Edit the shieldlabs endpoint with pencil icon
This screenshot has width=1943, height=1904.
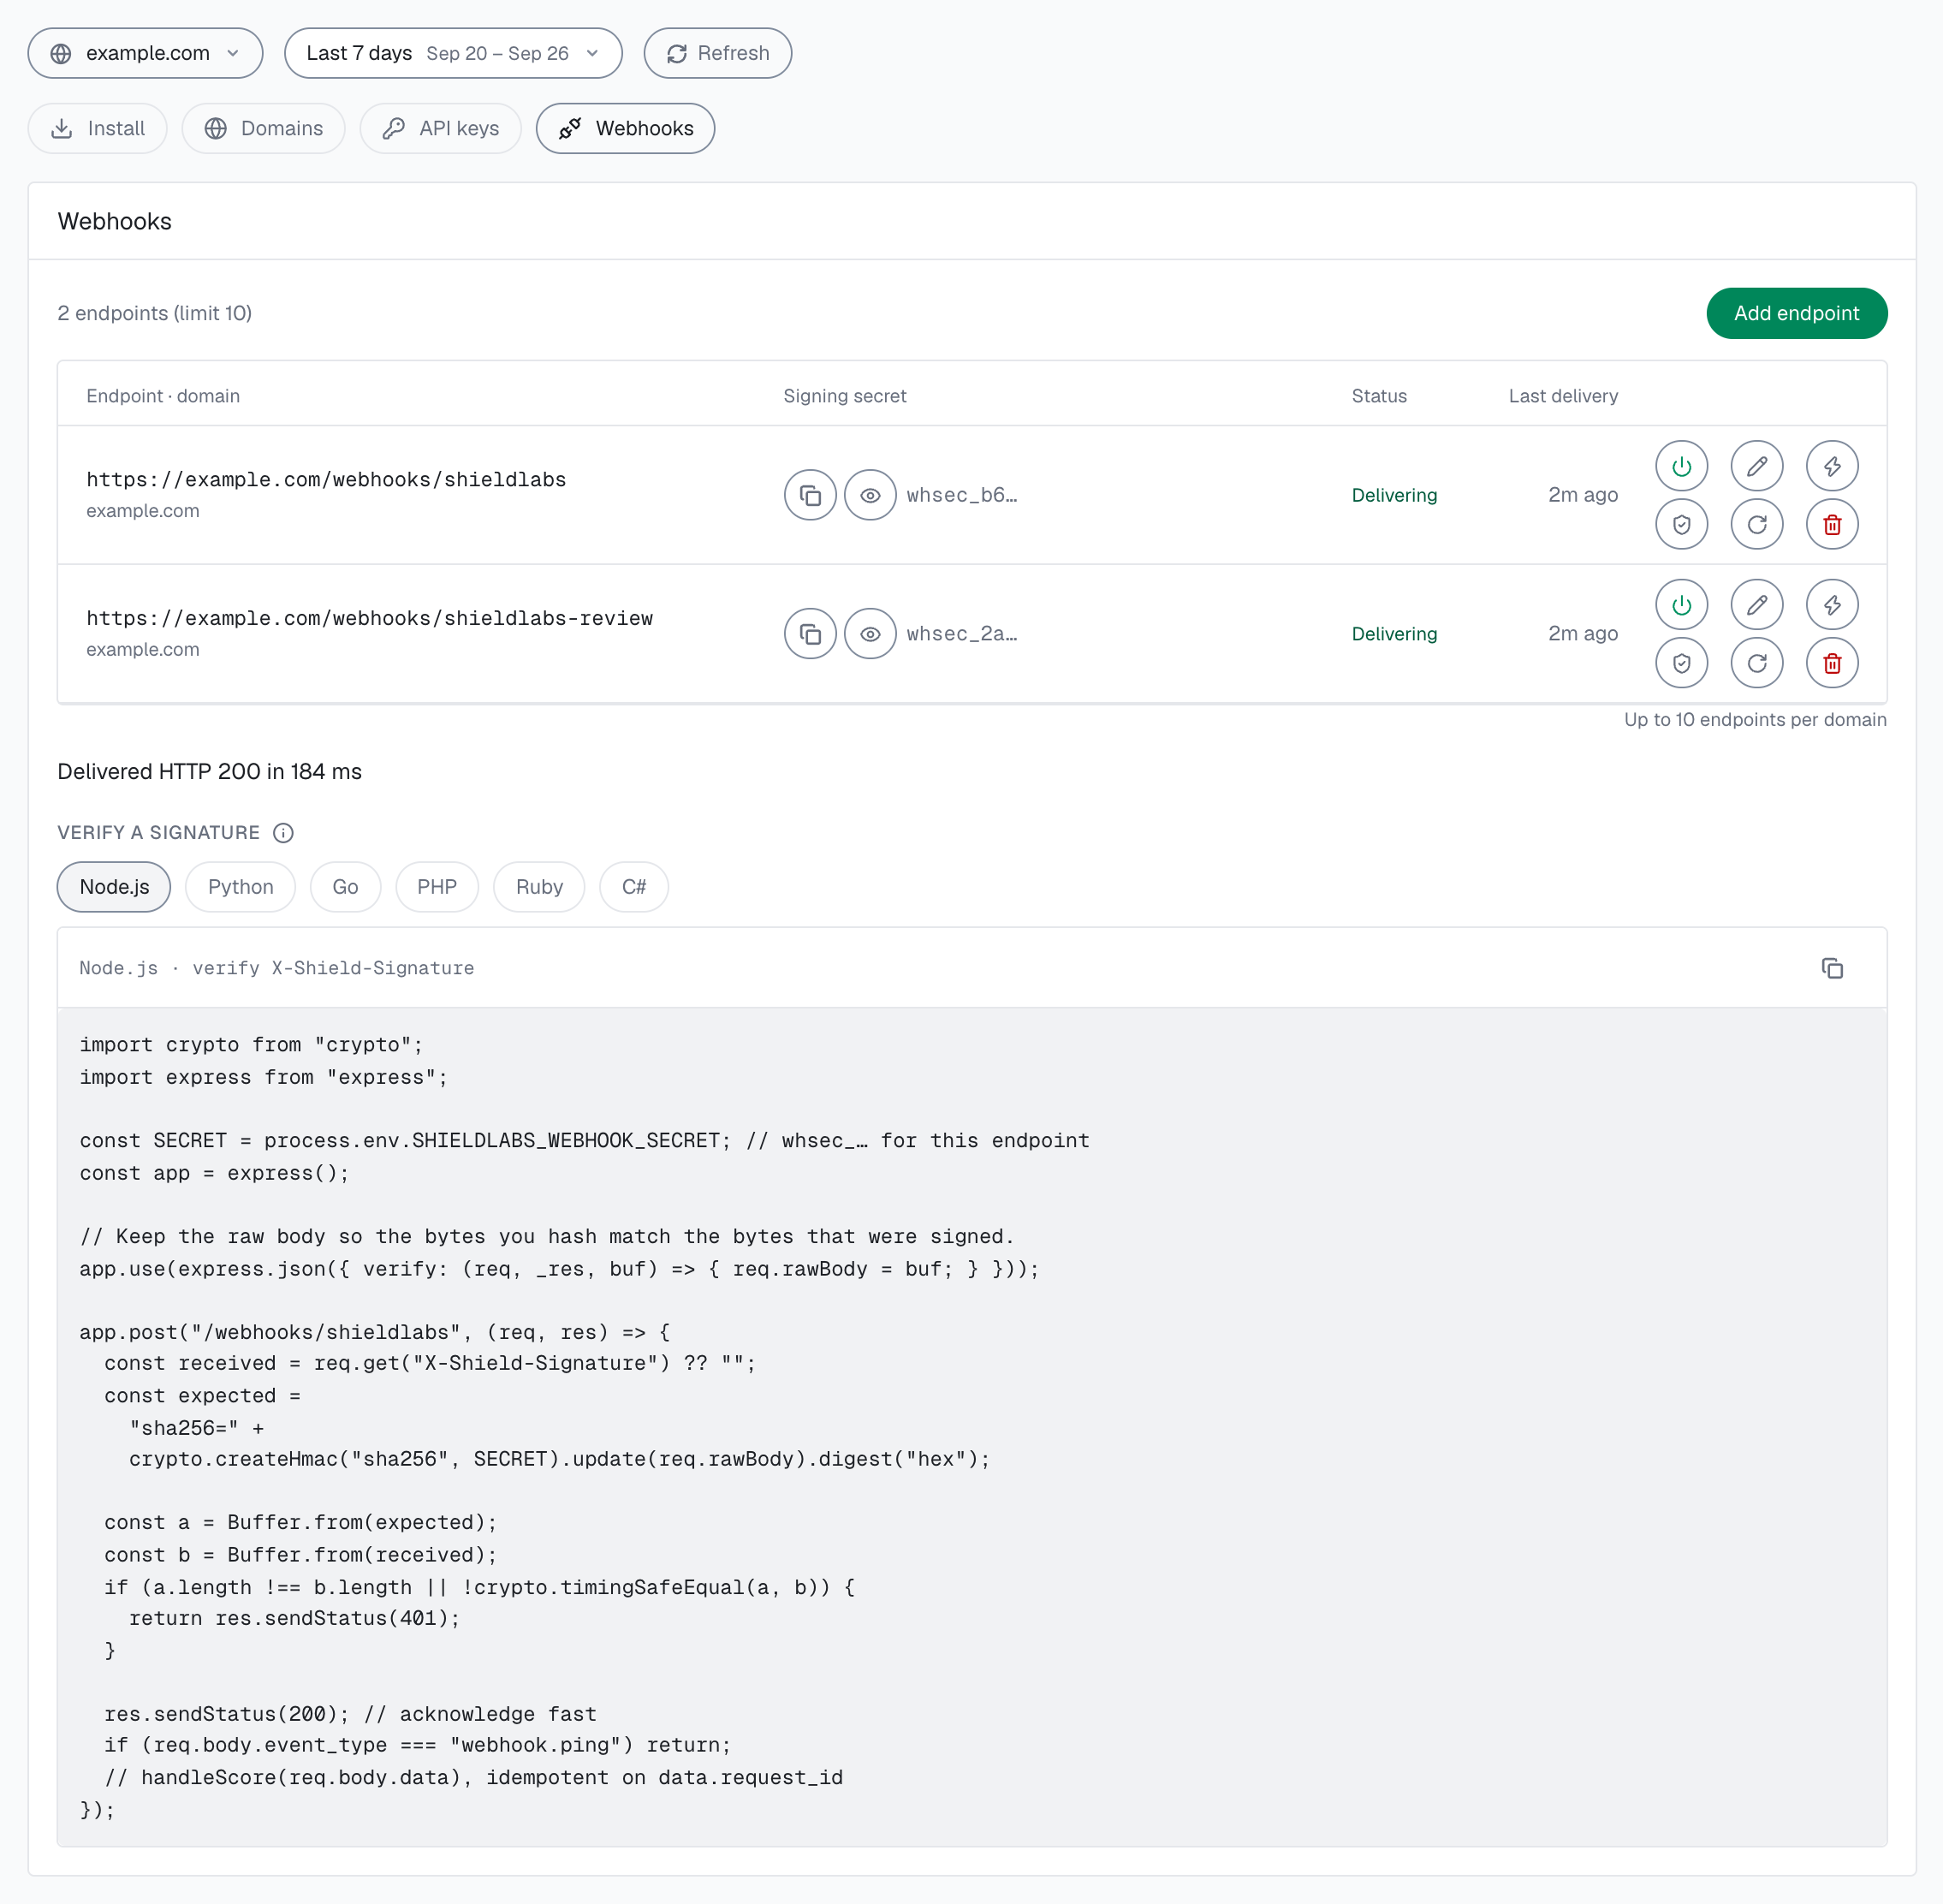(x=1757, y=466)
